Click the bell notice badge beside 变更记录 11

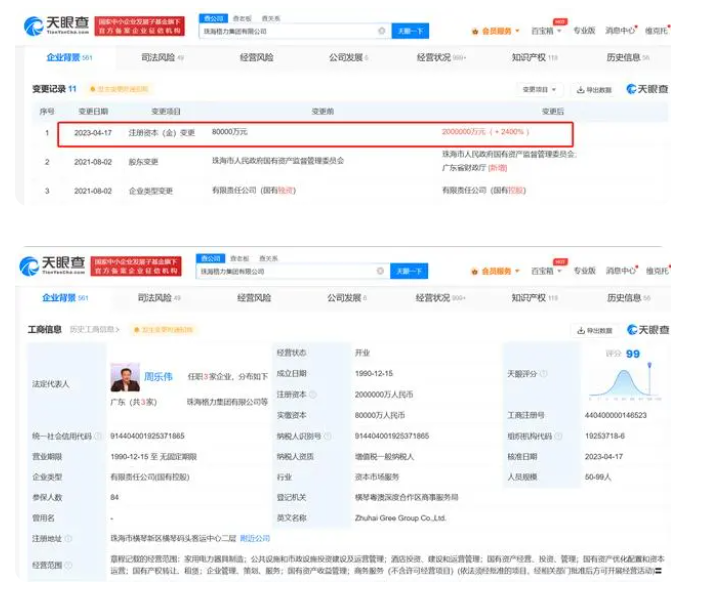pyautogui.click(x=119, y=89)
